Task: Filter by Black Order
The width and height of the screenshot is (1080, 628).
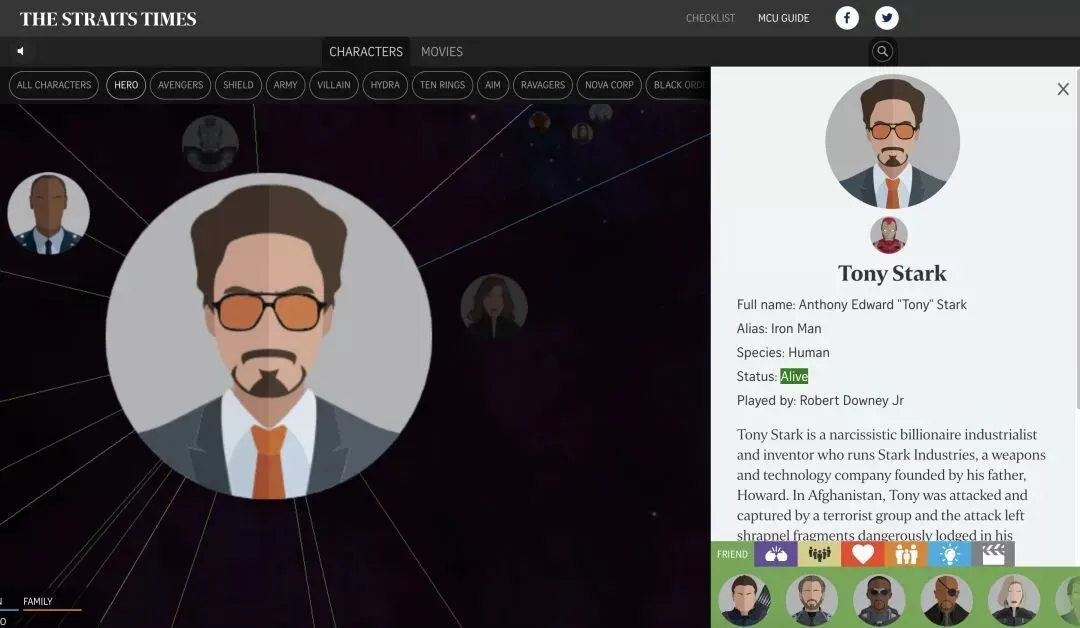Action: (x=678, y=85)
